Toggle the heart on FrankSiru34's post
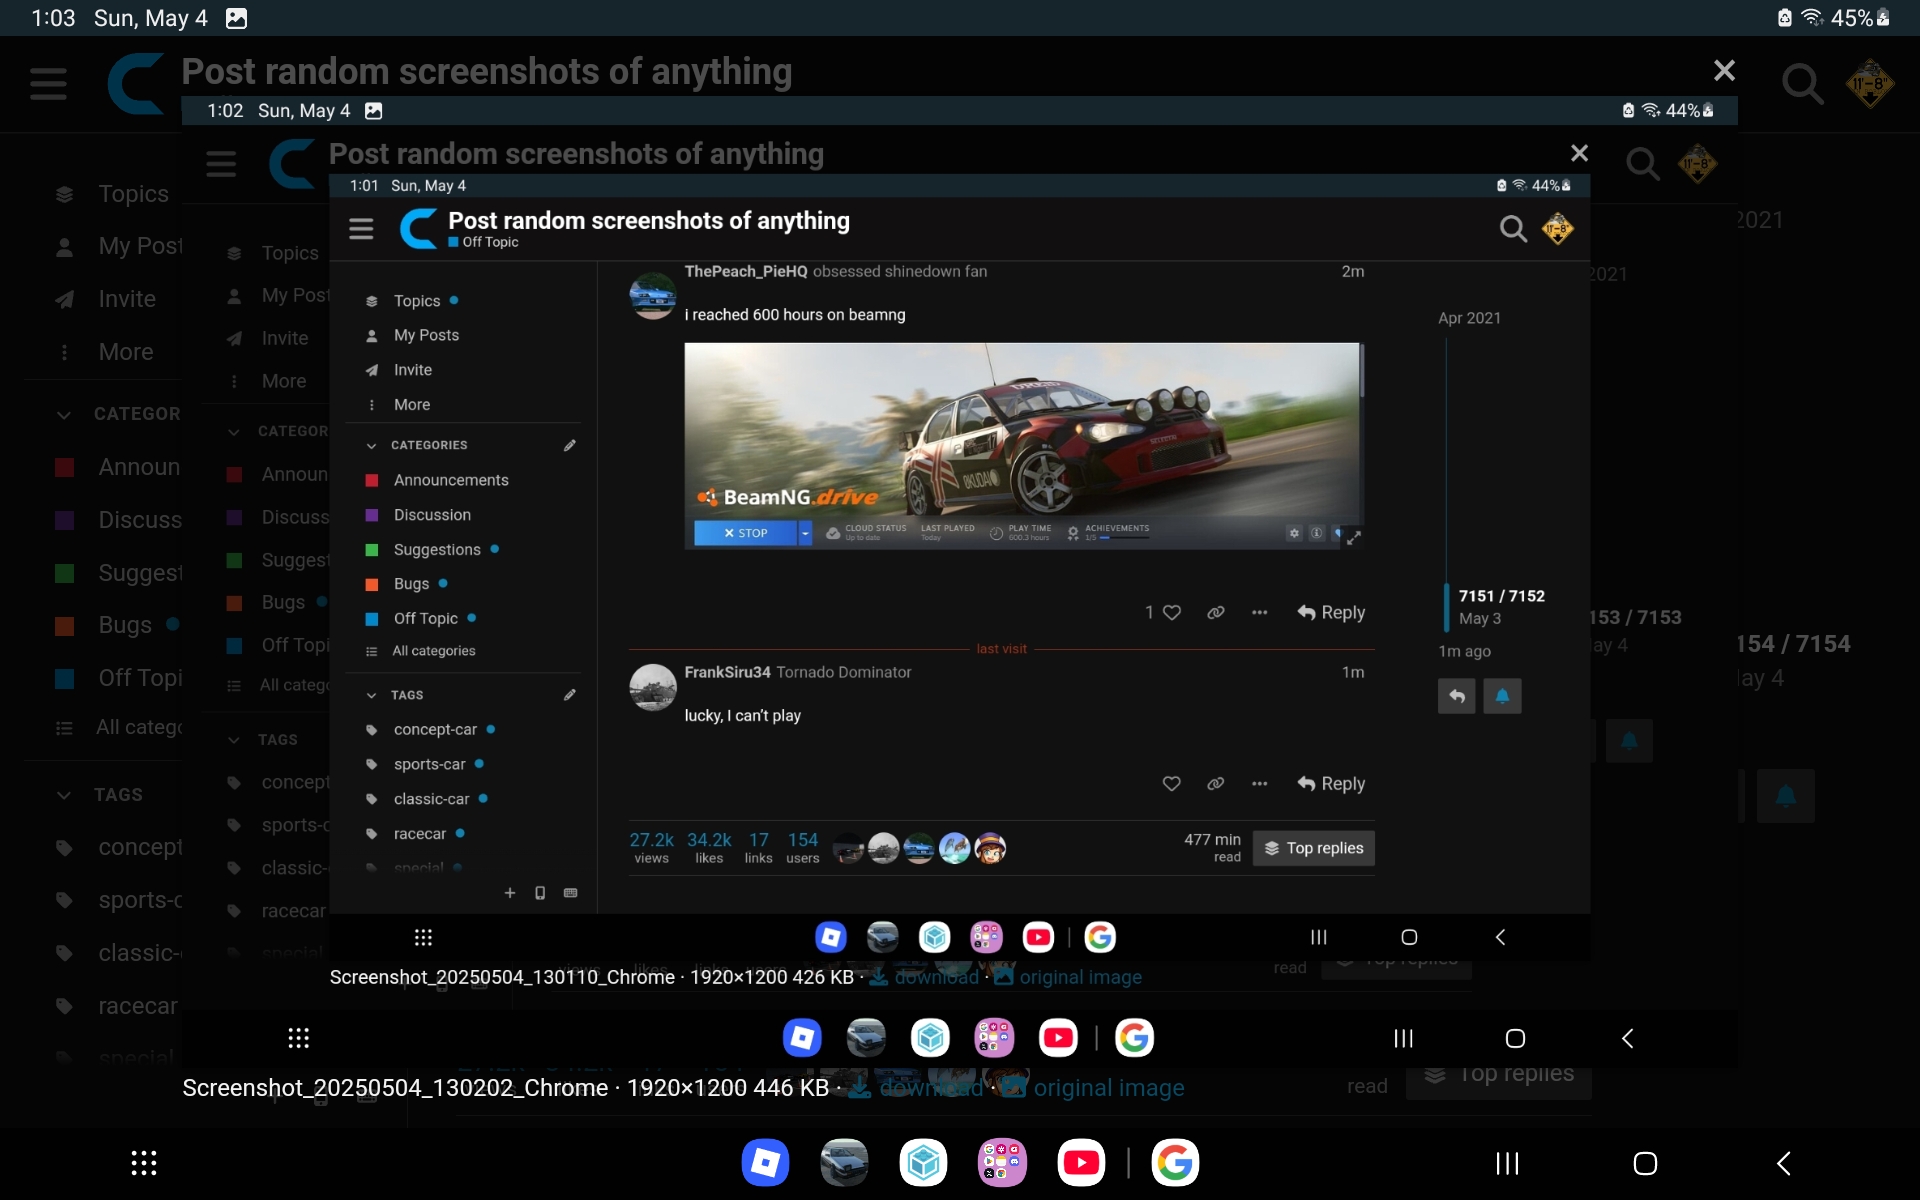The width and height of the screenshot is (1920, 1200). pos(1171,784)
